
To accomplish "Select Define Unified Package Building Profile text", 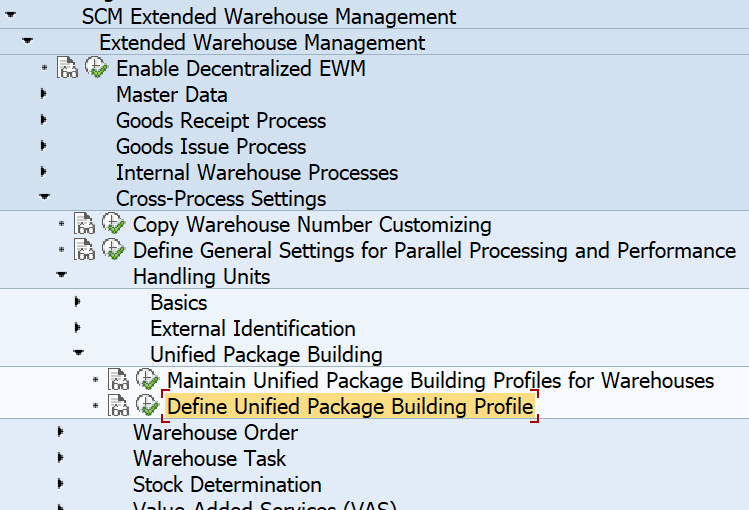I will click(350, 407).
